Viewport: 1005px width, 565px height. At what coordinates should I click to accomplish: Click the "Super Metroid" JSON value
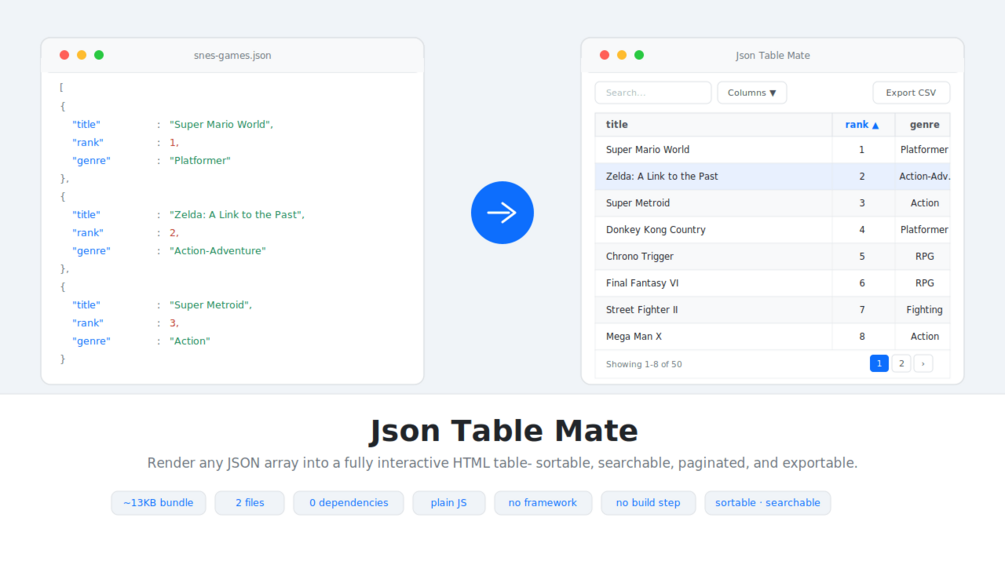click(210, 305)
